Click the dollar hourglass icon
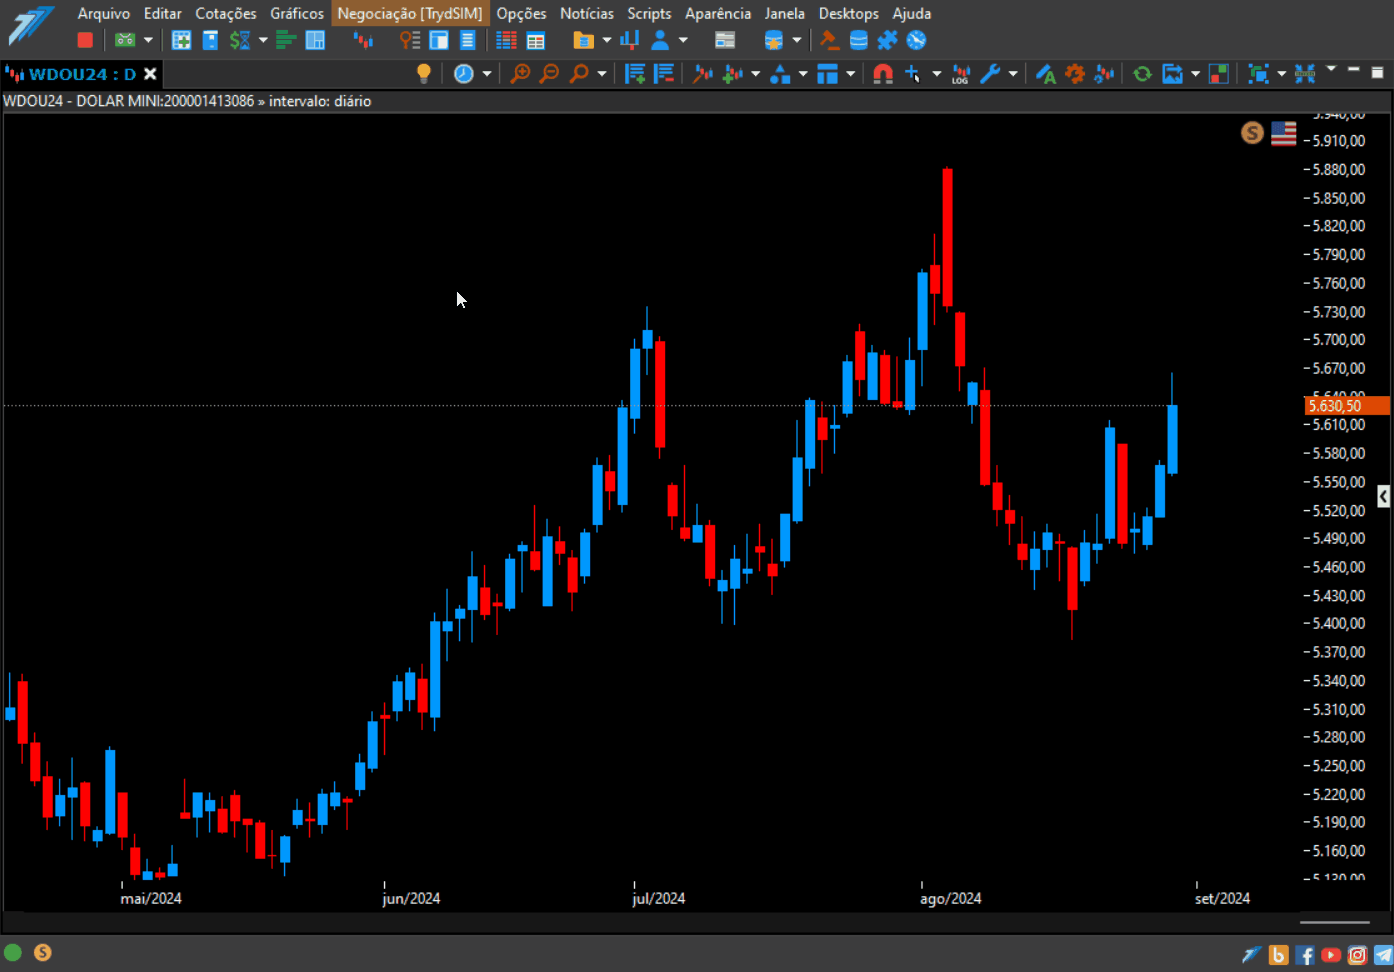Image resolution: width=1394 pixels, height=972 pixels. click(240, 40)
